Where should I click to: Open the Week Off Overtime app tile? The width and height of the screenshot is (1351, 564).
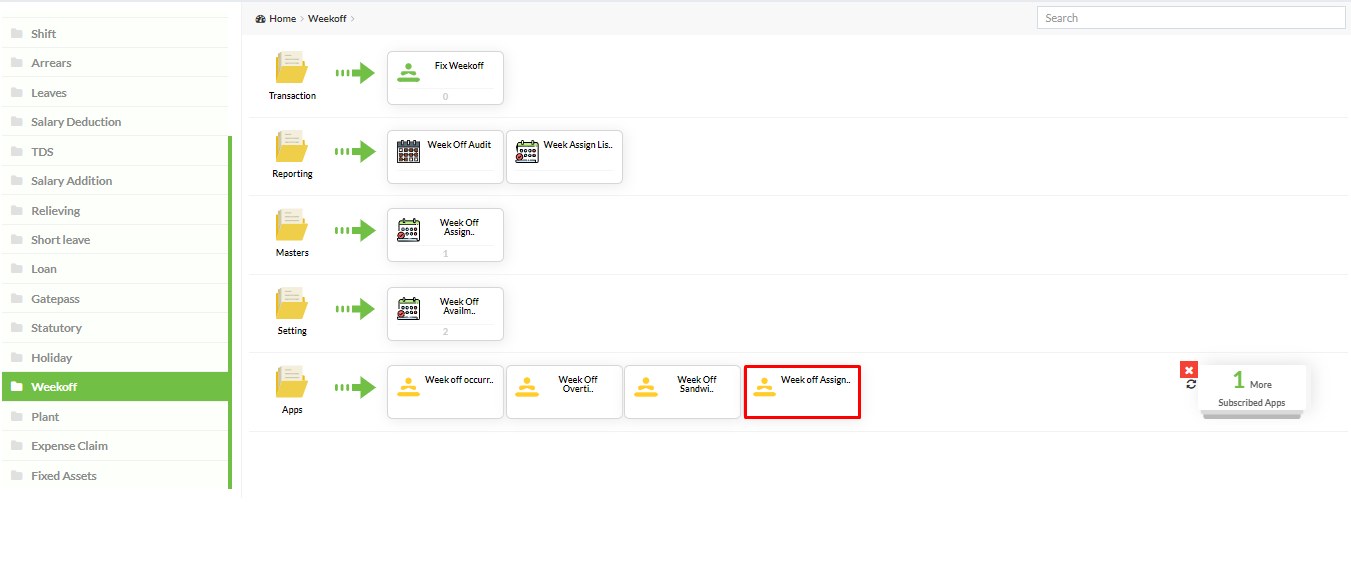tap(564, 392)
